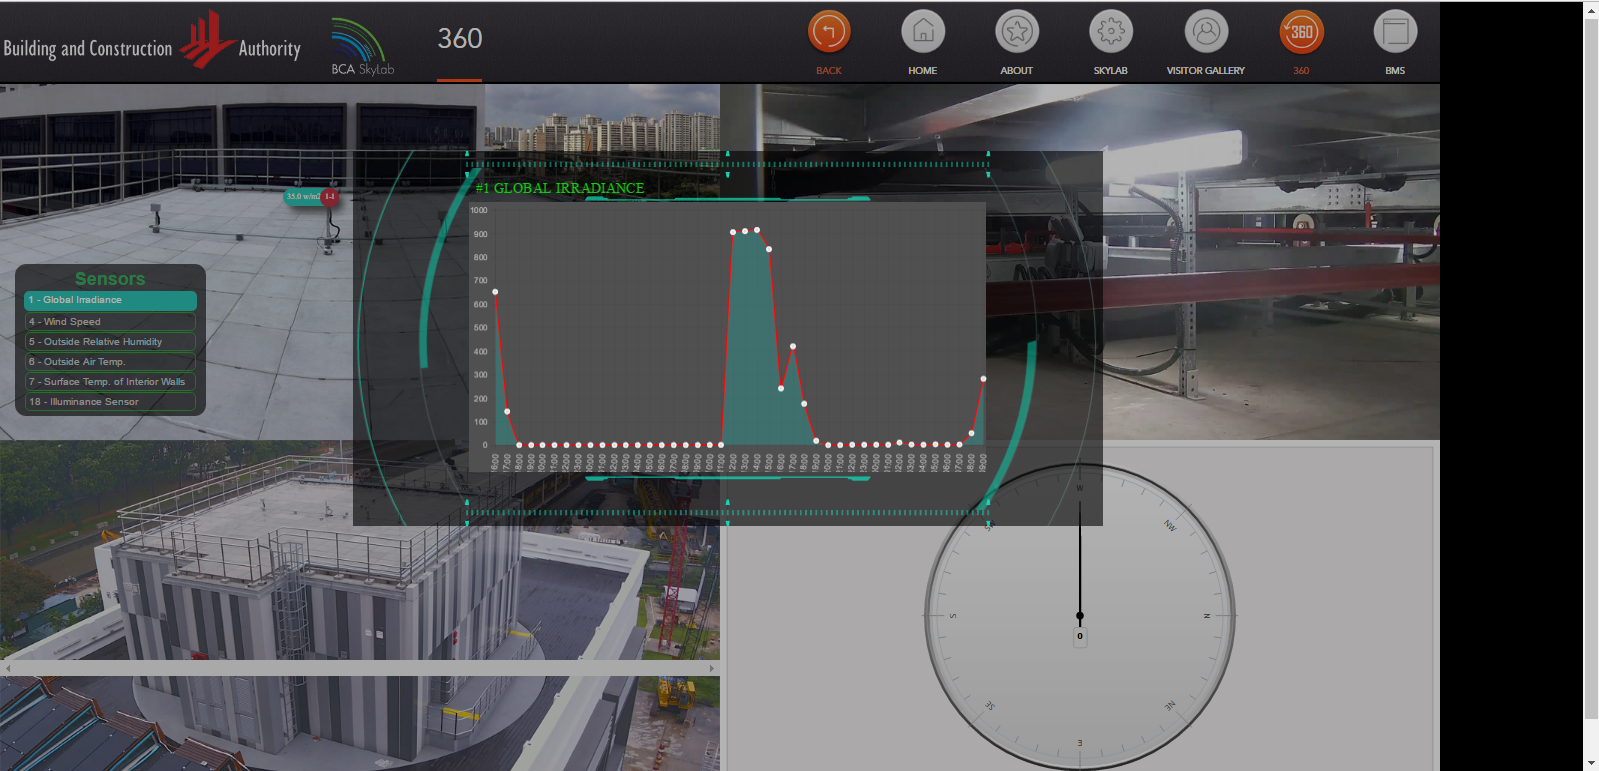Open the Skylab gear icon

pos(1110,33)
